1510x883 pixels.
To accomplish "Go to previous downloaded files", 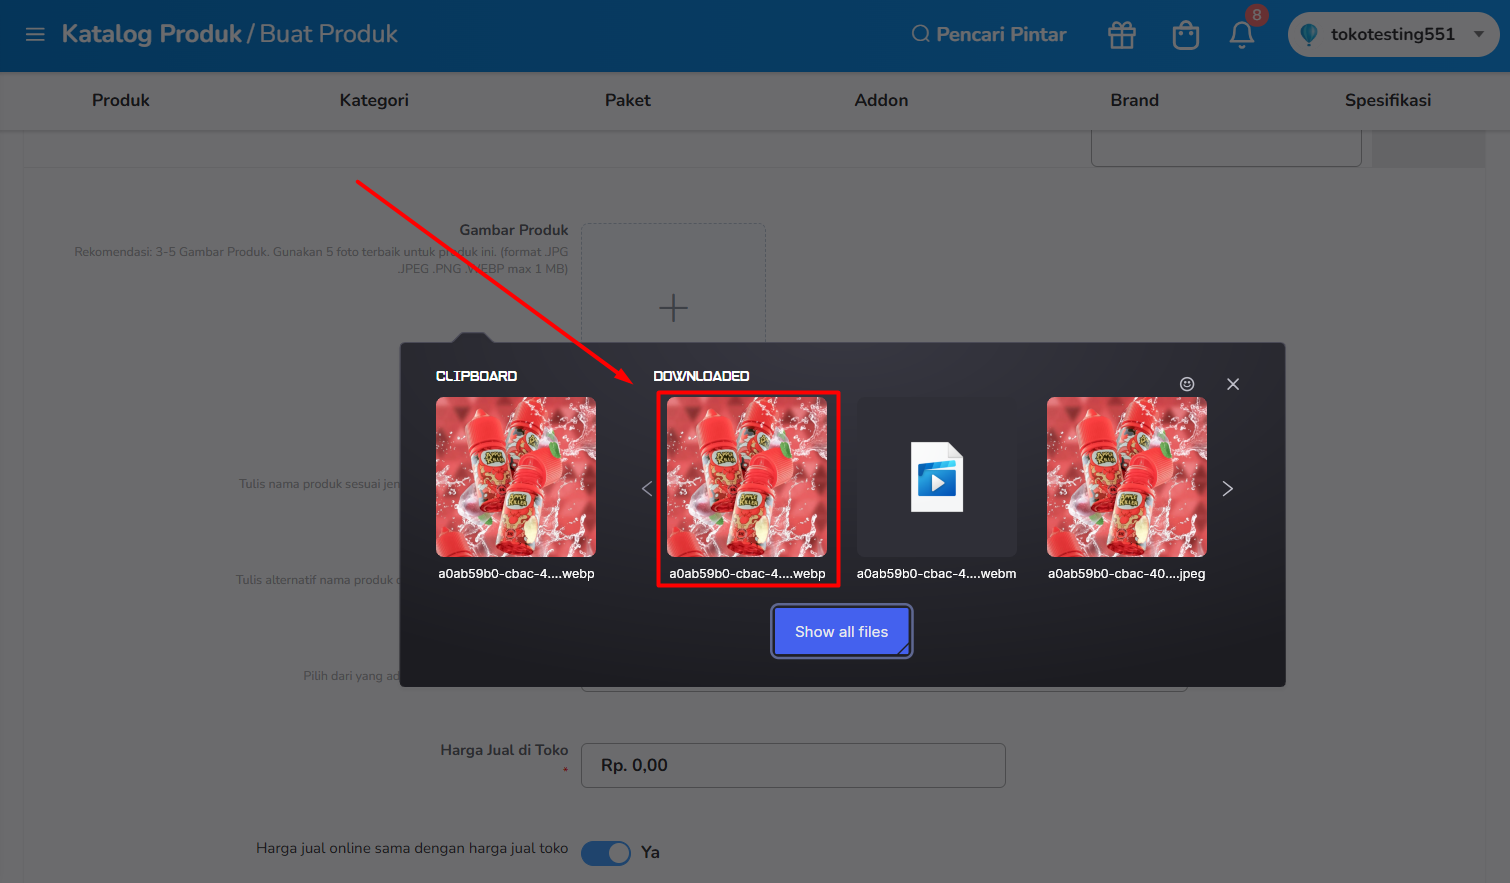I will point(646,488).
